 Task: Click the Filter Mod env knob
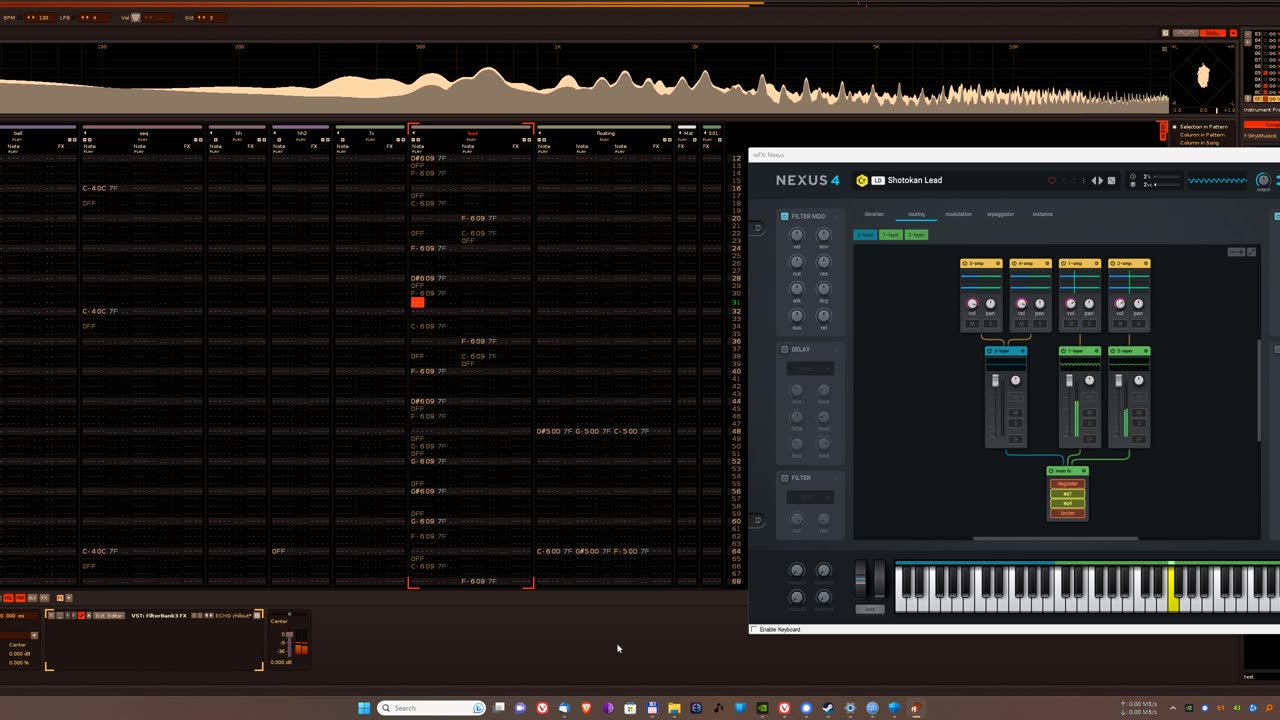pos(824,235)
